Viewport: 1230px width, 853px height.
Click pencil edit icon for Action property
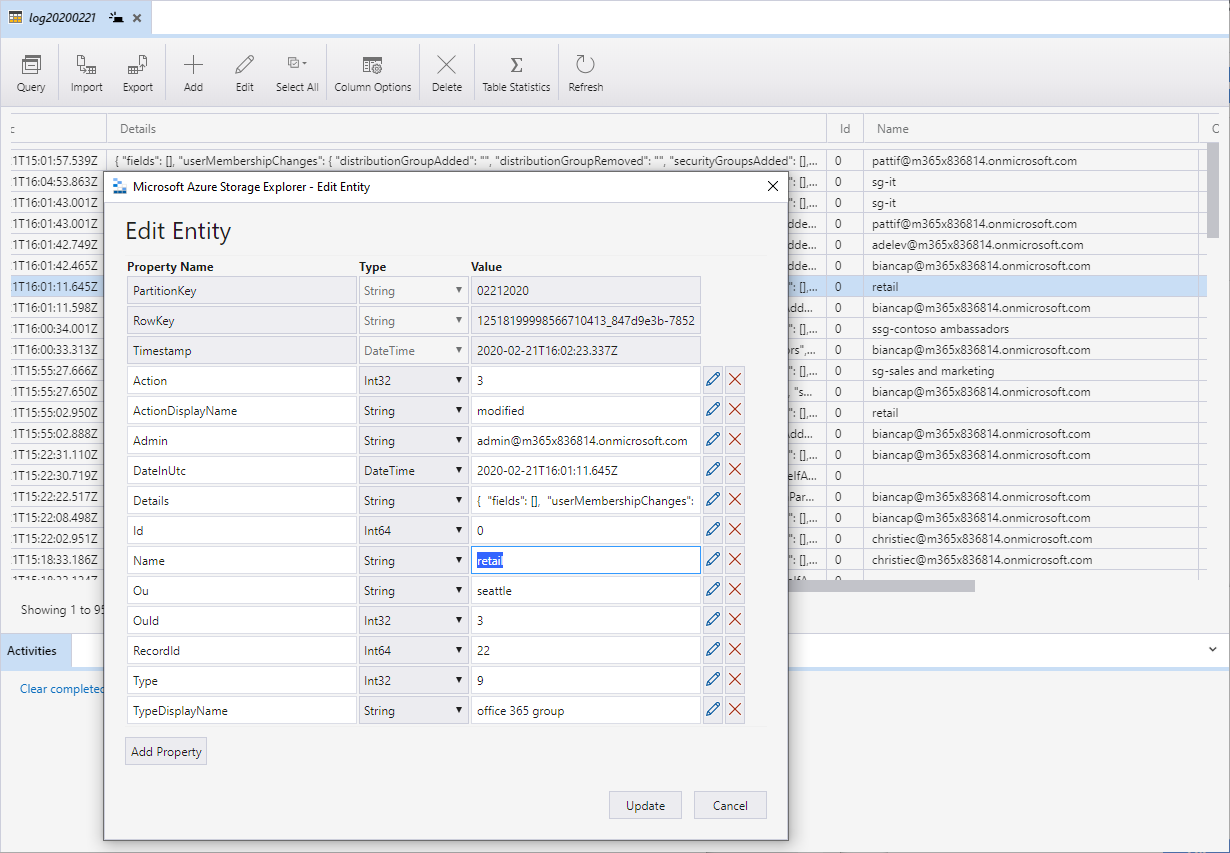tap(713, 380)
